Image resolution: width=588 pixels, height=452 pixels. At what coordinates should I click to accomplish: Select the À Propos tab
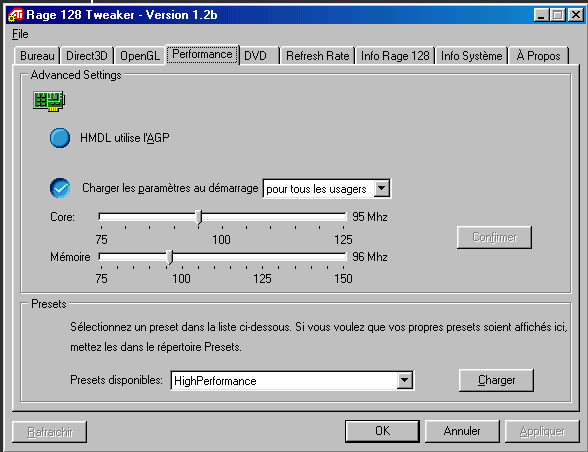[538, 56]
